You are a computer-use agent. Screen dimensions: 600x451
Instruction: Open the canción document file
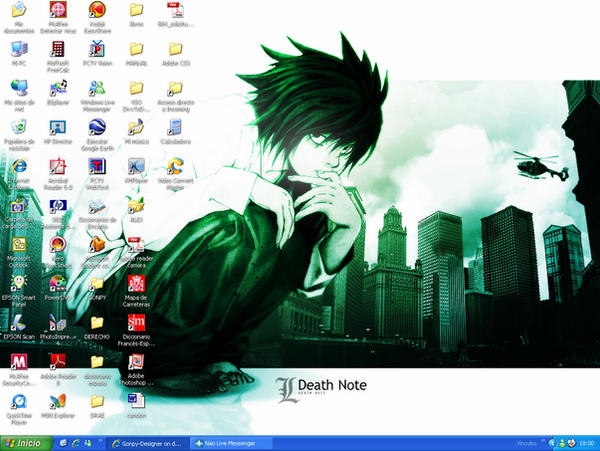coord(137,406)
